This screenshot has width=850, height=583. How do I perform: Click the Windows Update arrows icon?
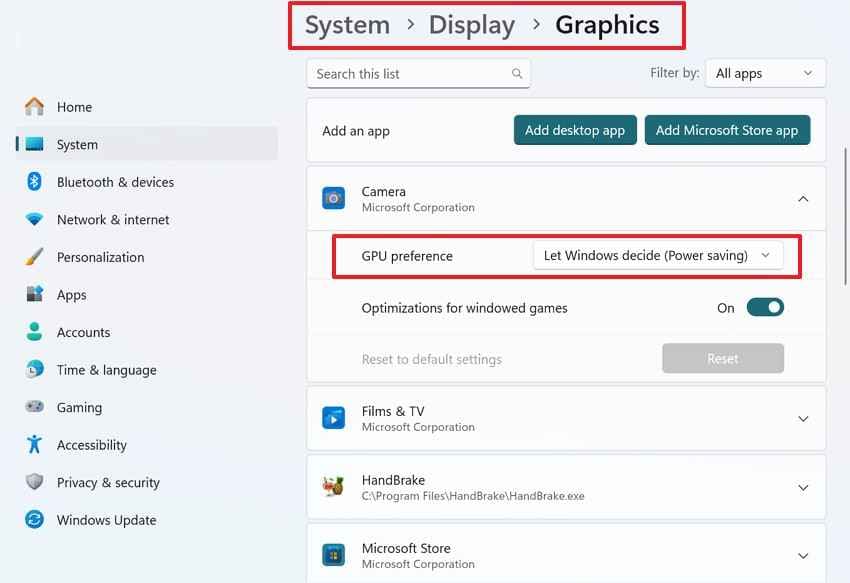coord(34,520)
